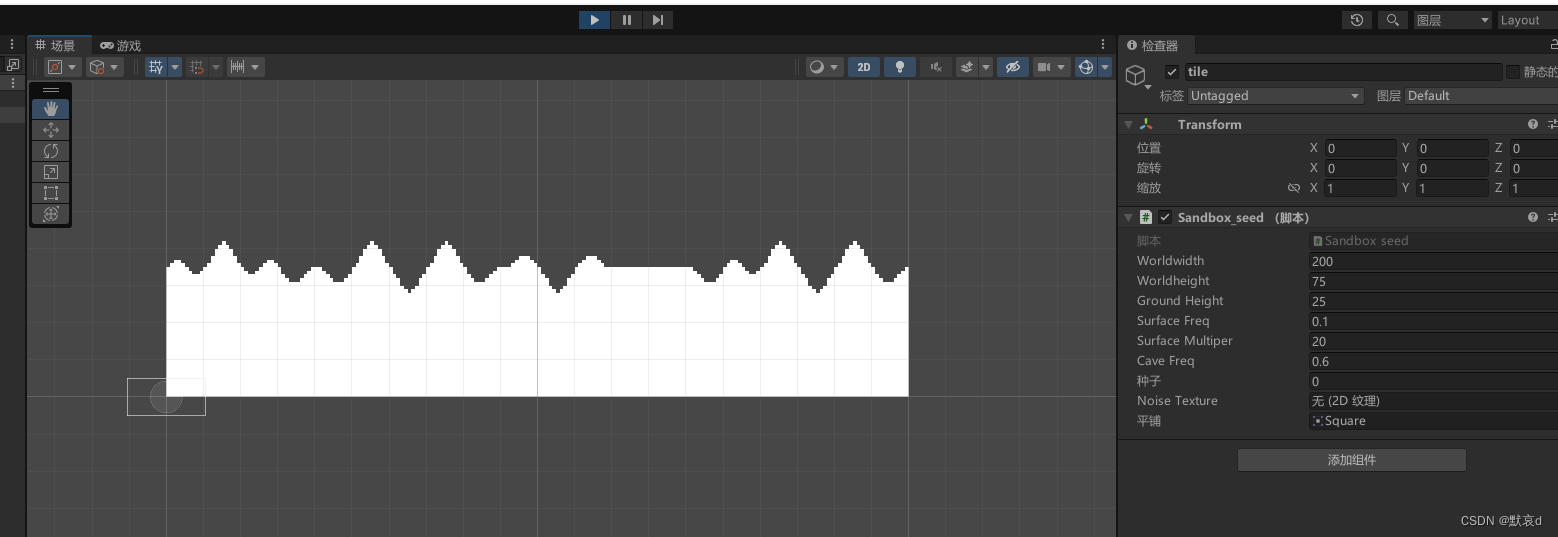Open scene effects dropdown arrow
The image size is (1558, 537).
pos(985,67)
